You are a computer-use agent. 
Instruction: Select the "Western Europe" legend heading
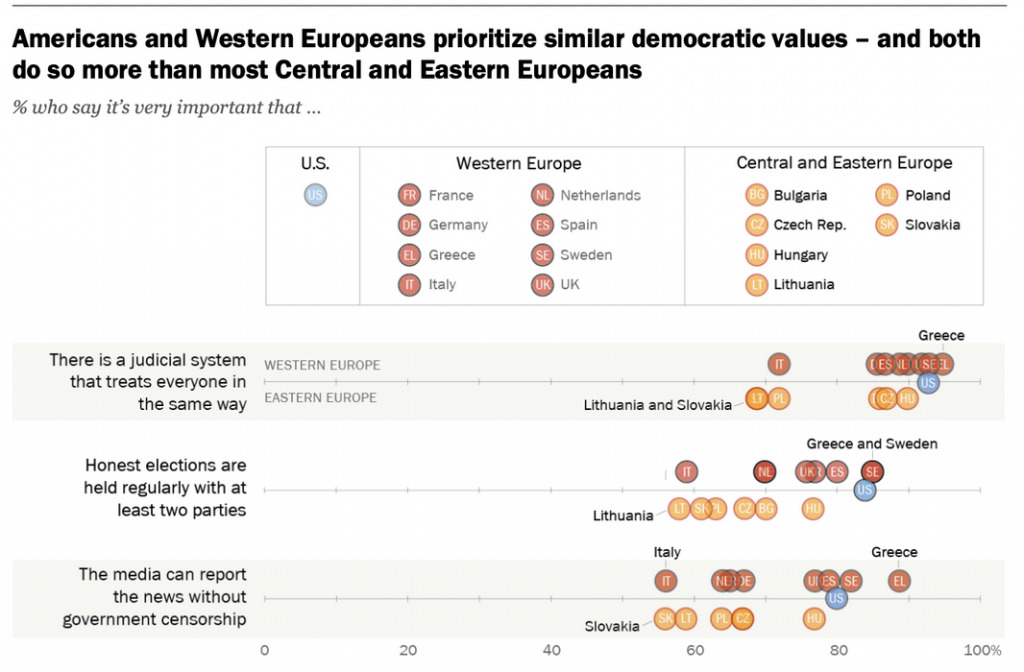[x=518, y=163]
